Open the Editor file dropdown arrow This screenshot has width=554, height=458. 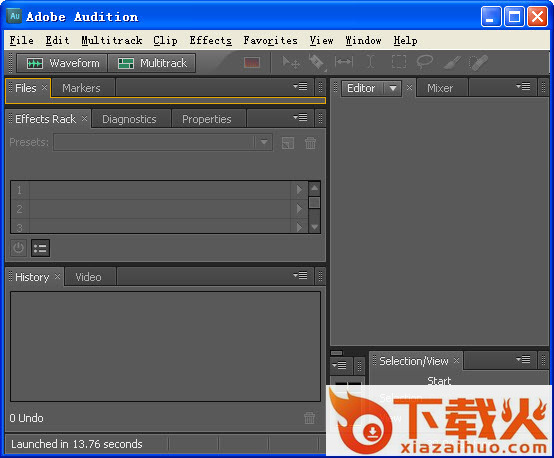point(393,88)
